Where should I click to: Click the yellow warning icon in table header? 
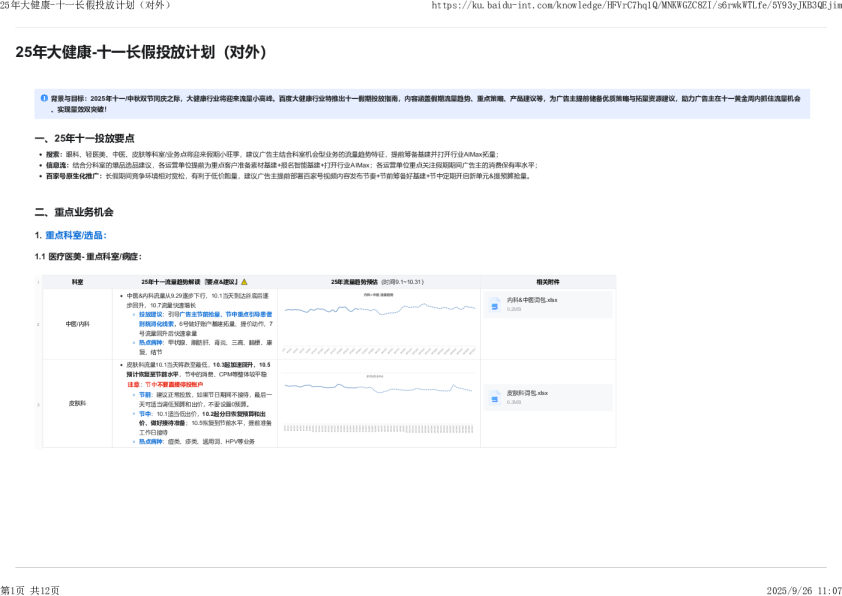tap(244, 282)
